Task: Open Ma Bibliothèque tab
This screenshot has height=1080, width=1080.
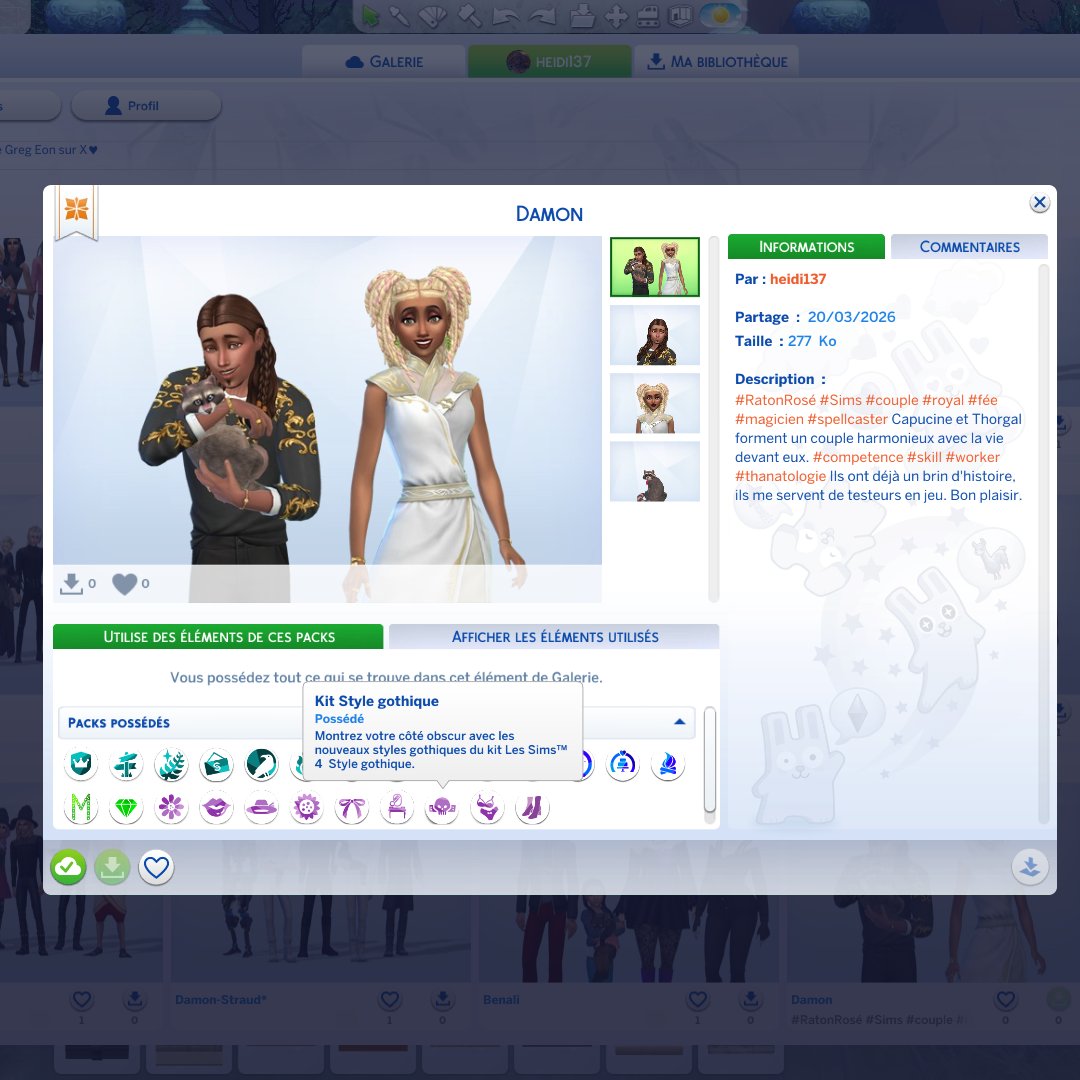Action: [x=716, y=62]
